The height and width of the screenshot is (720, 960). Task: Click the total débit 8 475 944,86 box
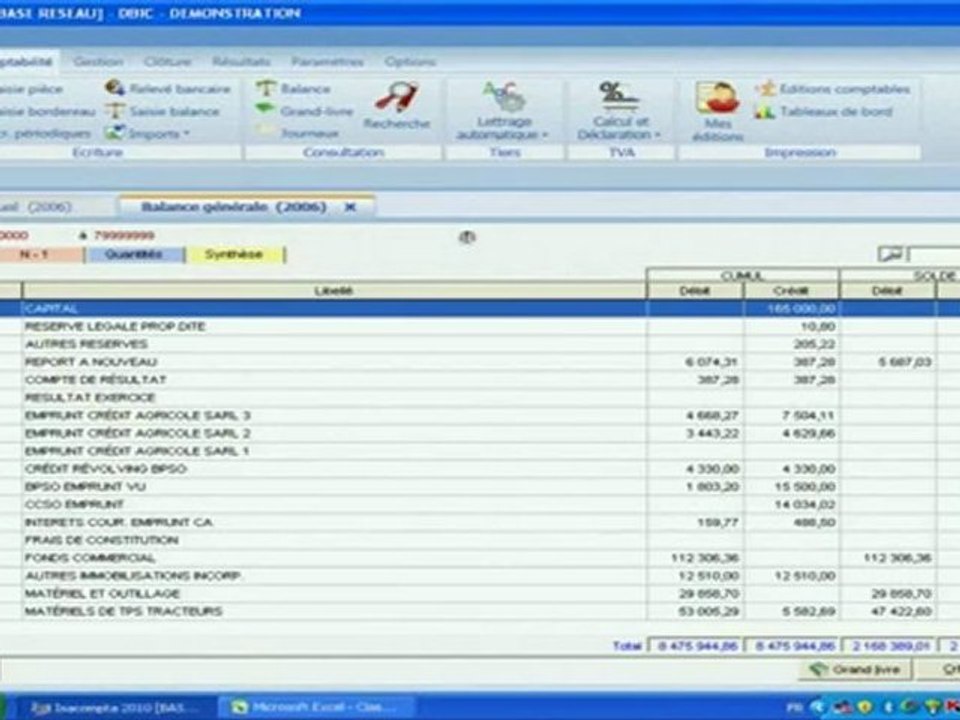point(696,645)
